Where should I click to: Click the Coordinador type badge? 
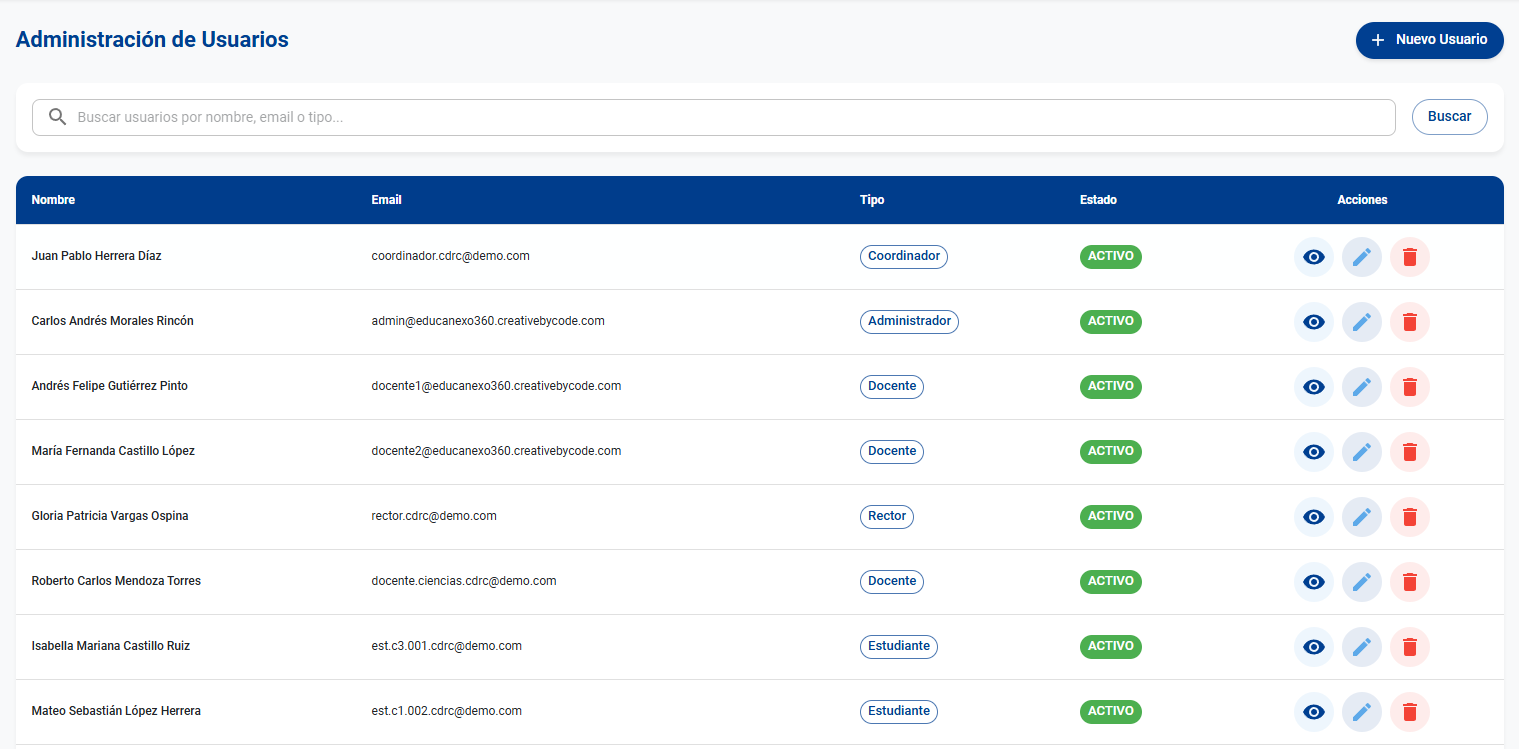(x=904, y=256)
